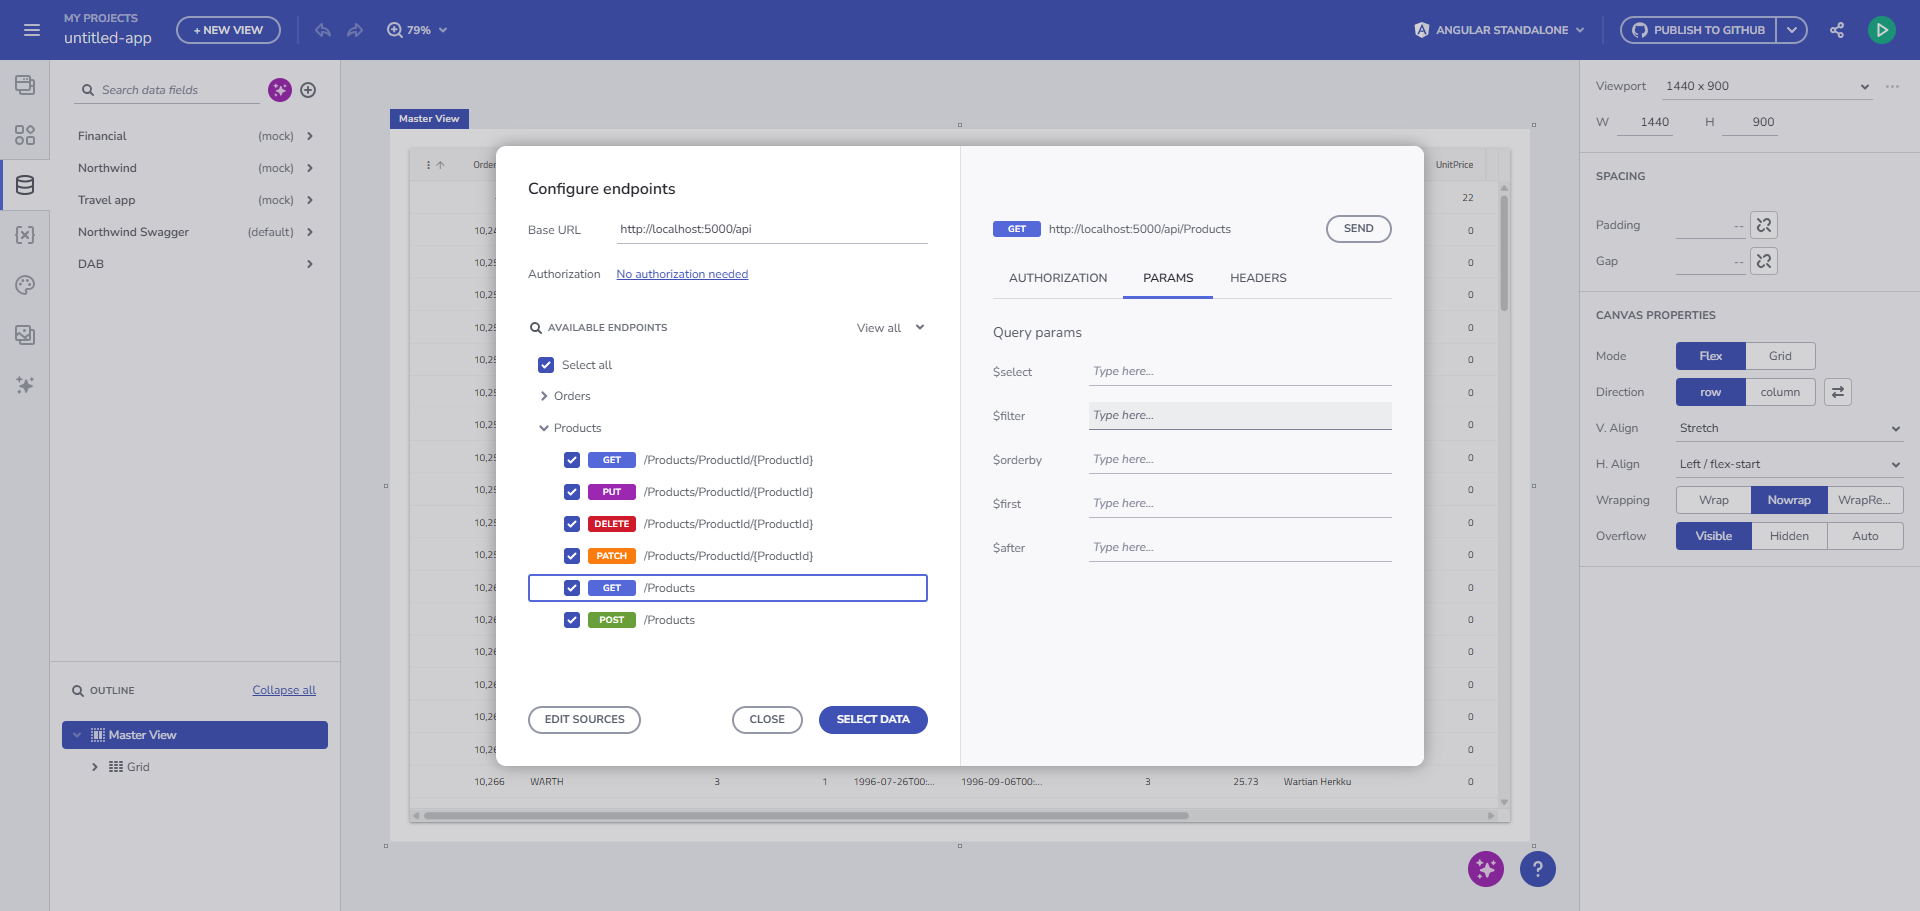Screen dimensions: 1920x911
Task: Click the share icon in top bar
Action: click(x=1837, y=30)
